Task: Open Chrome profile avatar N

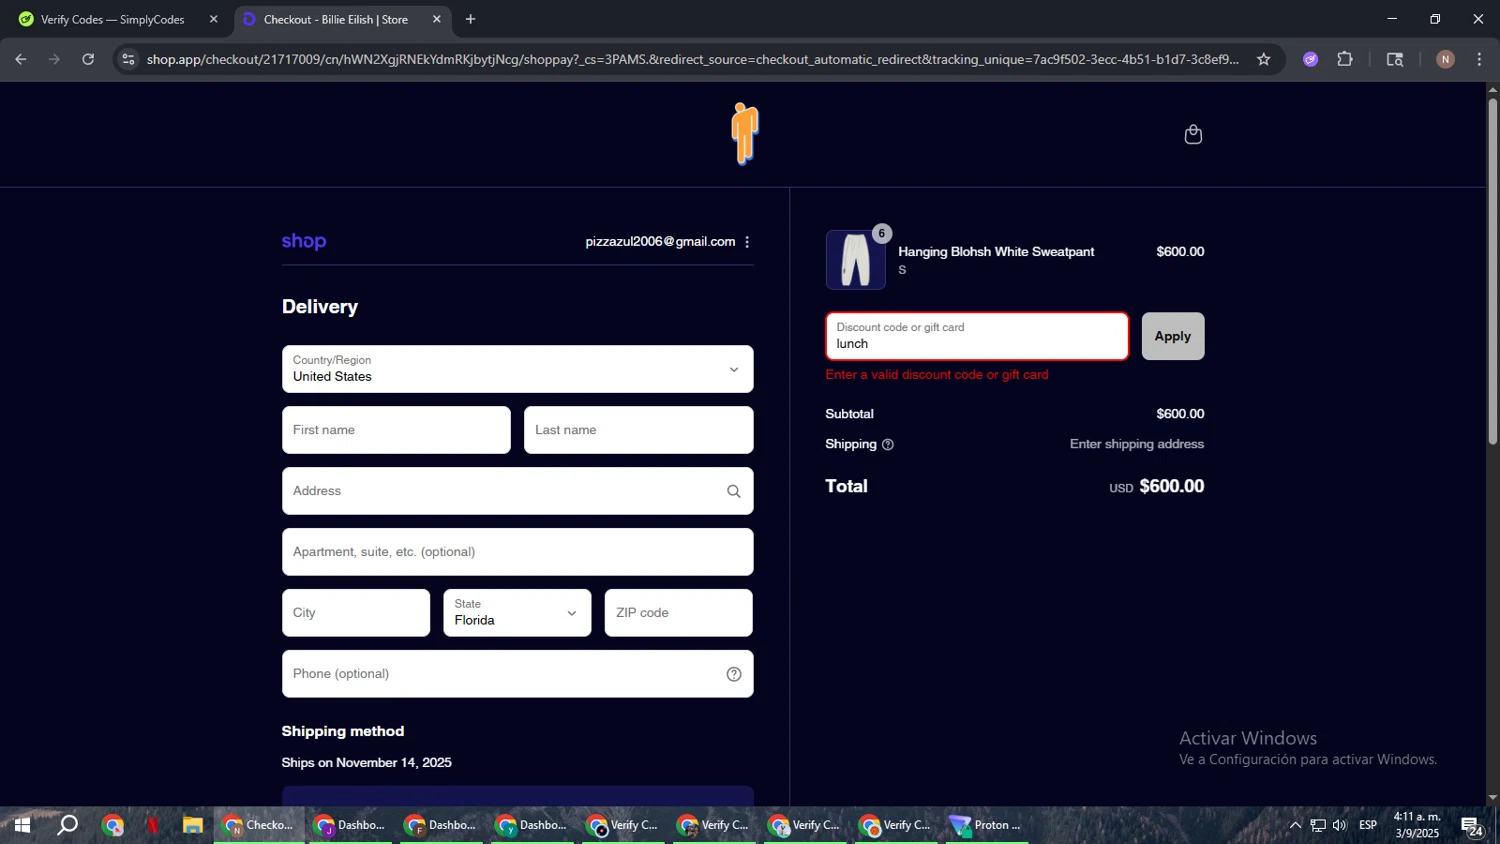Action: 1445,59
